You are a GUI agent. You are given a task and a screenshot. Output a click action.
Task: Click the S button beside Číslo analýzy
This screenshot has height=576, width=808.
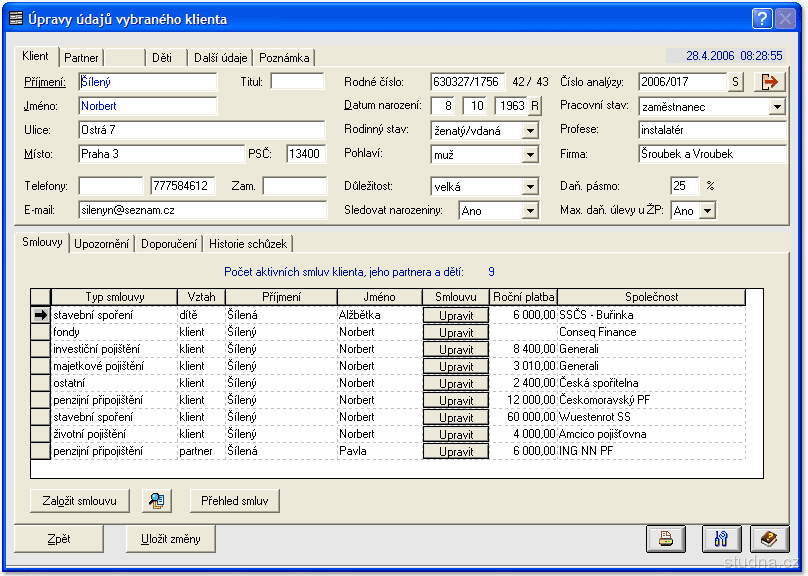coord(736,82)
